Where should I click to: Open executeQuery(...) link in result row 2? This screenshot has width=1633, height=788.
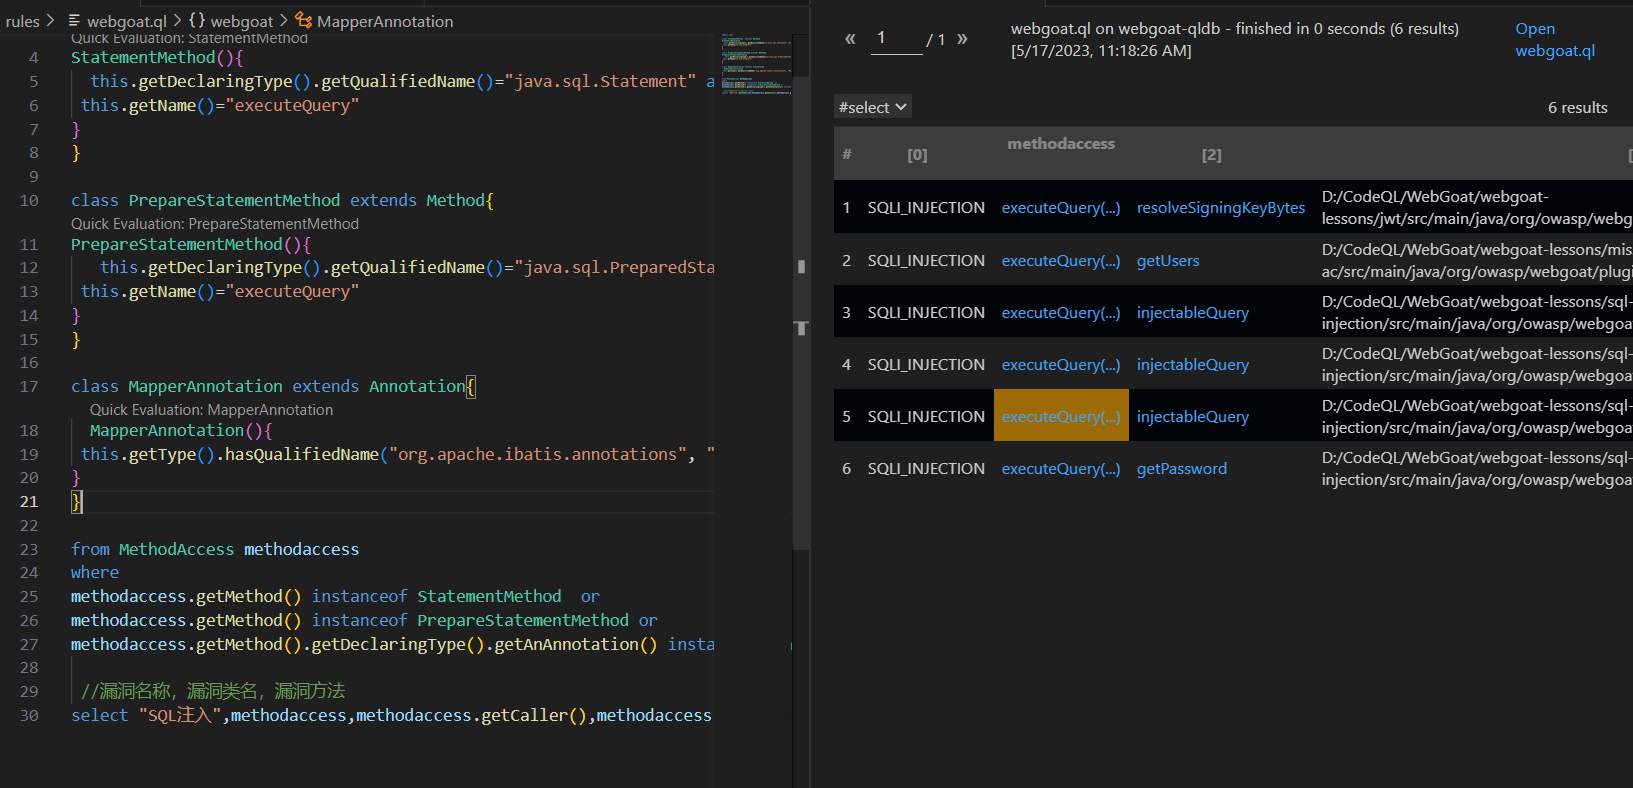(1061, 261)
